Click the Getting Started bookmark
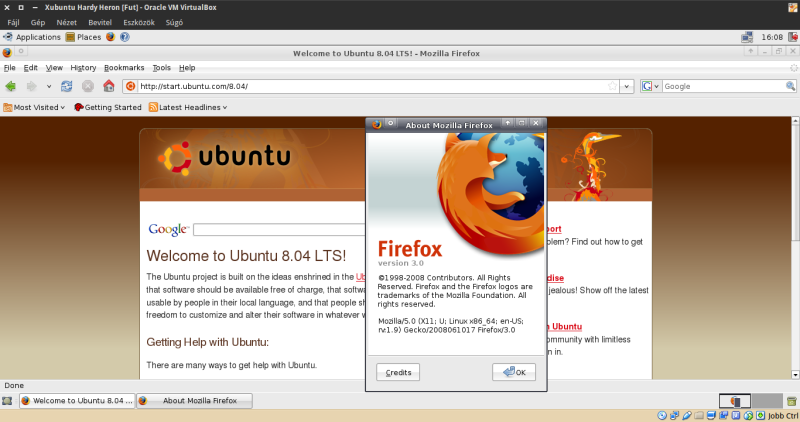Image resolution: width=800 pixels, height=422 pixels. click(108, 107)
